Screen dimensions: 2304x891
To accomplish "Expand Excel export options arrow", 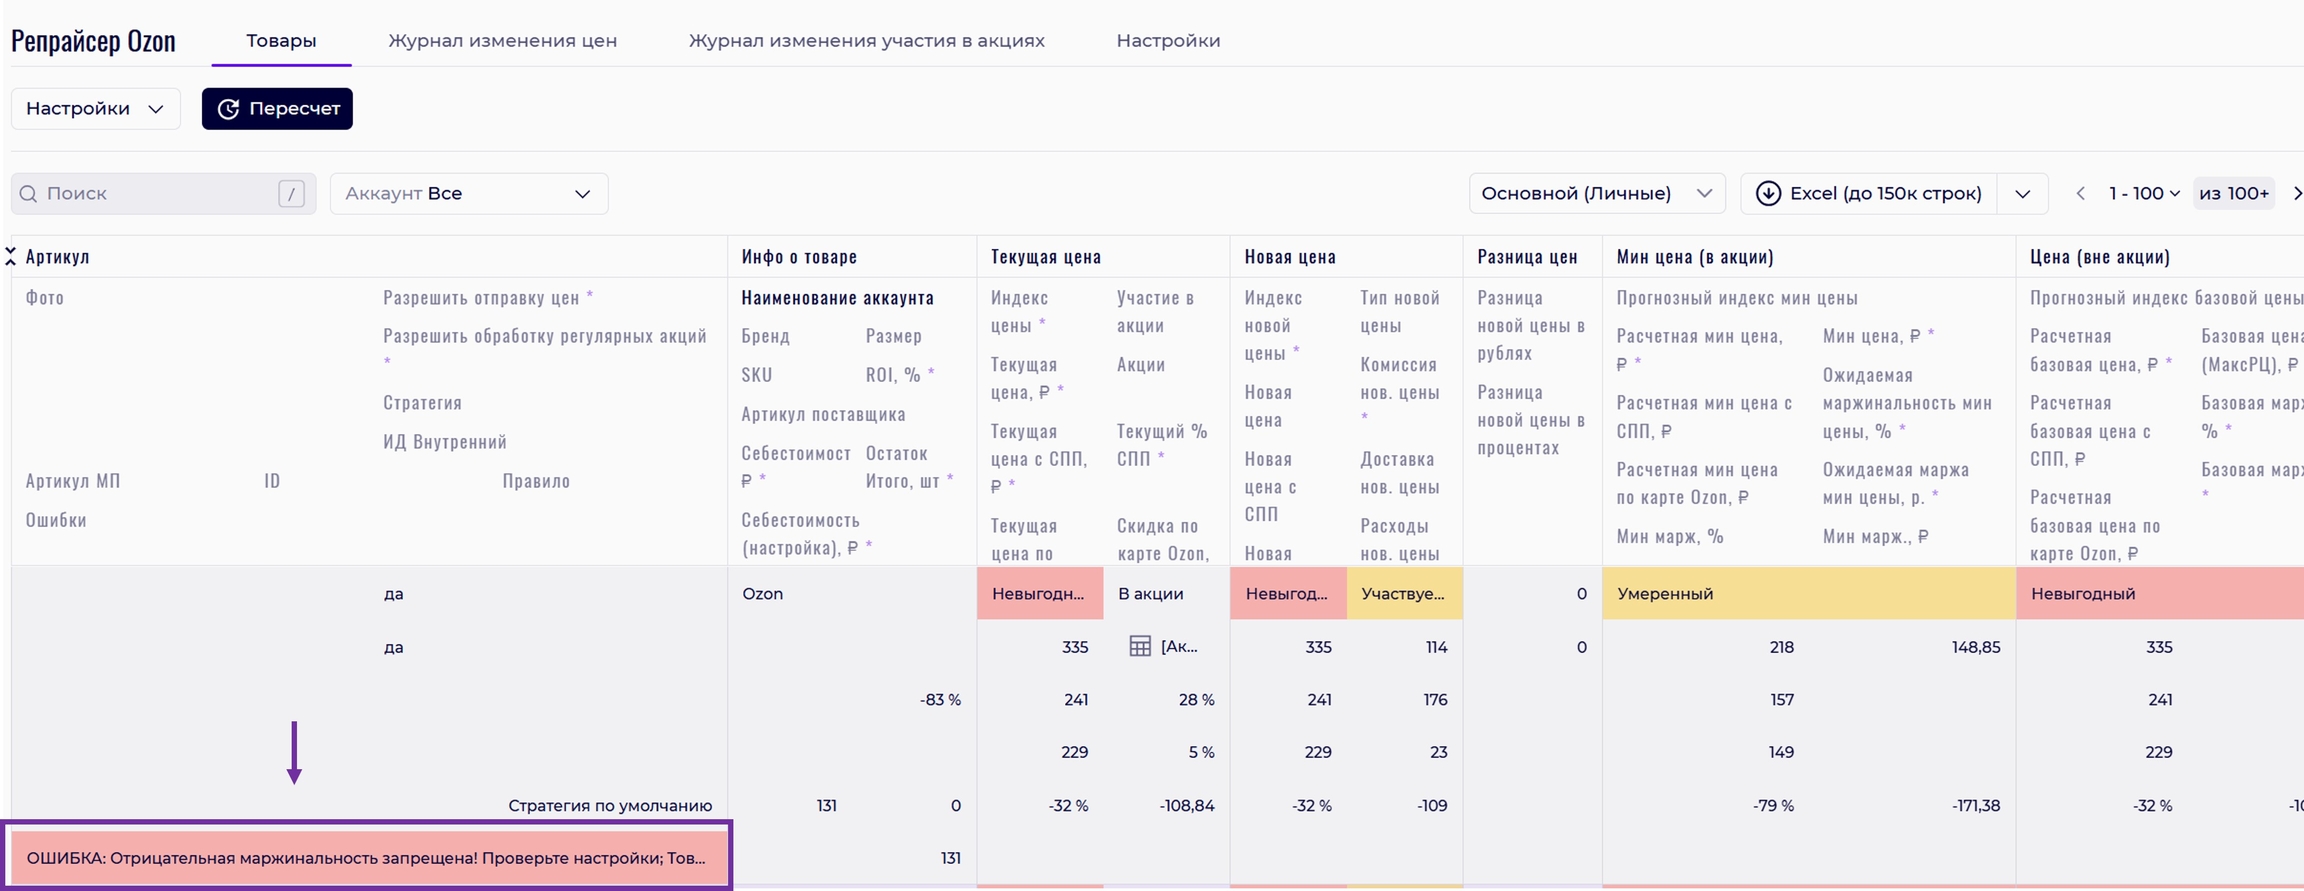I will click(x=2022, y=194).
